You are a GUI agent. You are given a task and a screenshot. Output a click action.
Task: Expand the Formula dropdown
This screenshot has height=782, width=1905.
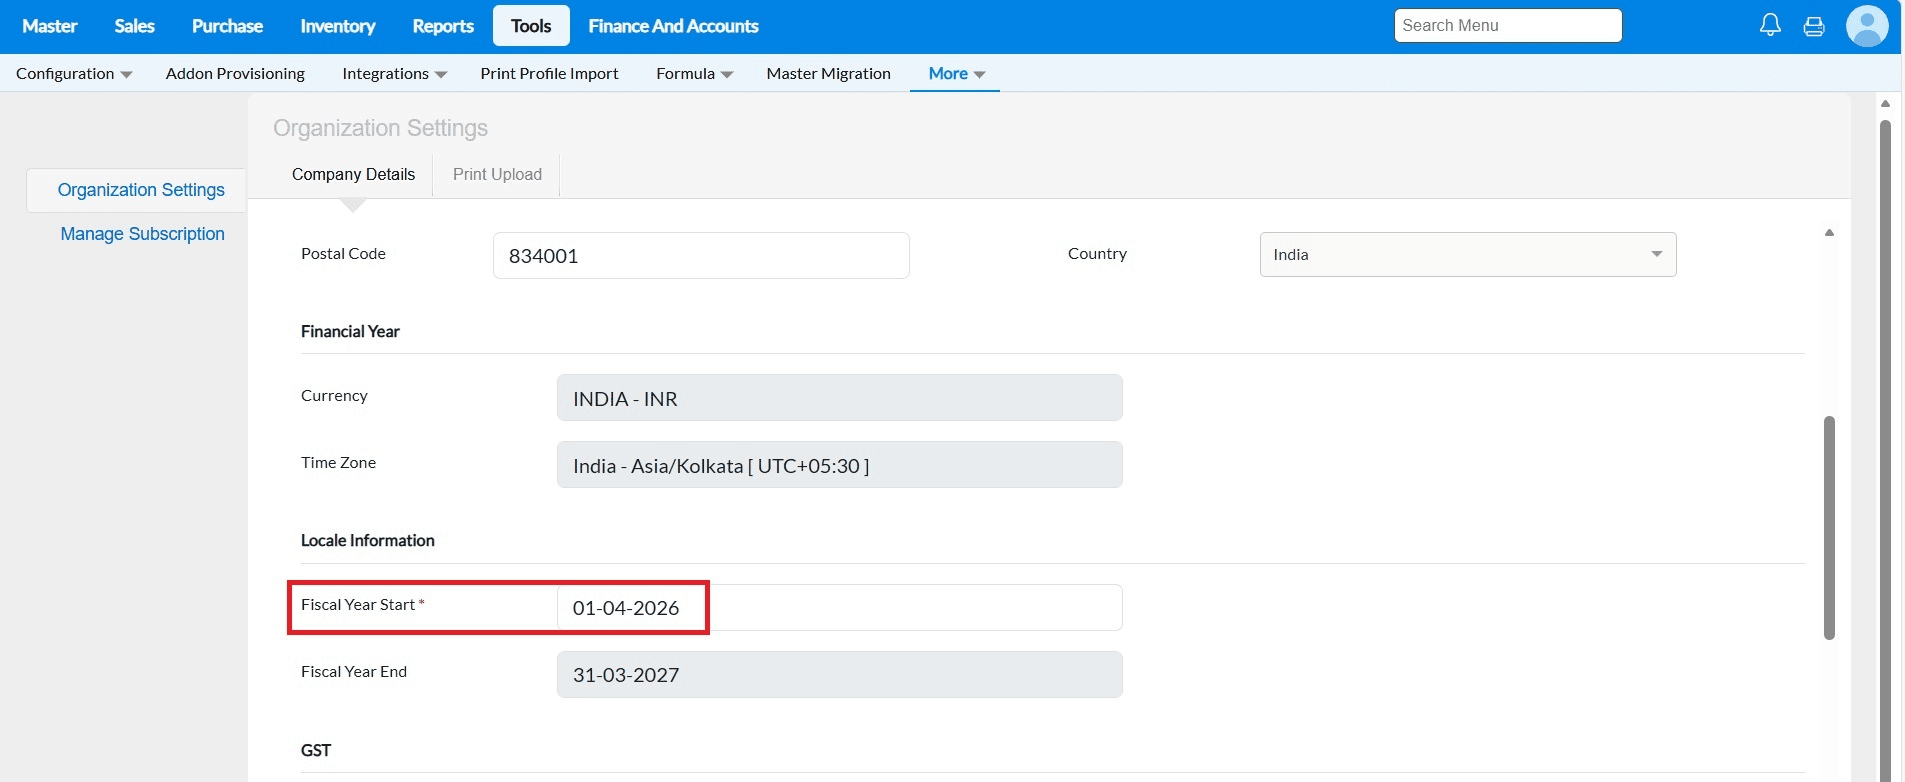pyautogui.click(x=694, y=74)
